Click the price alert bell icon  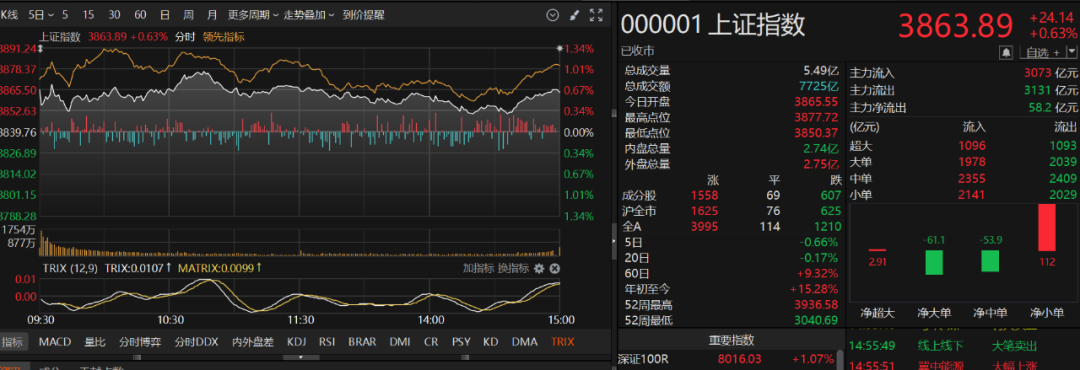click(x=1007, y=52)
